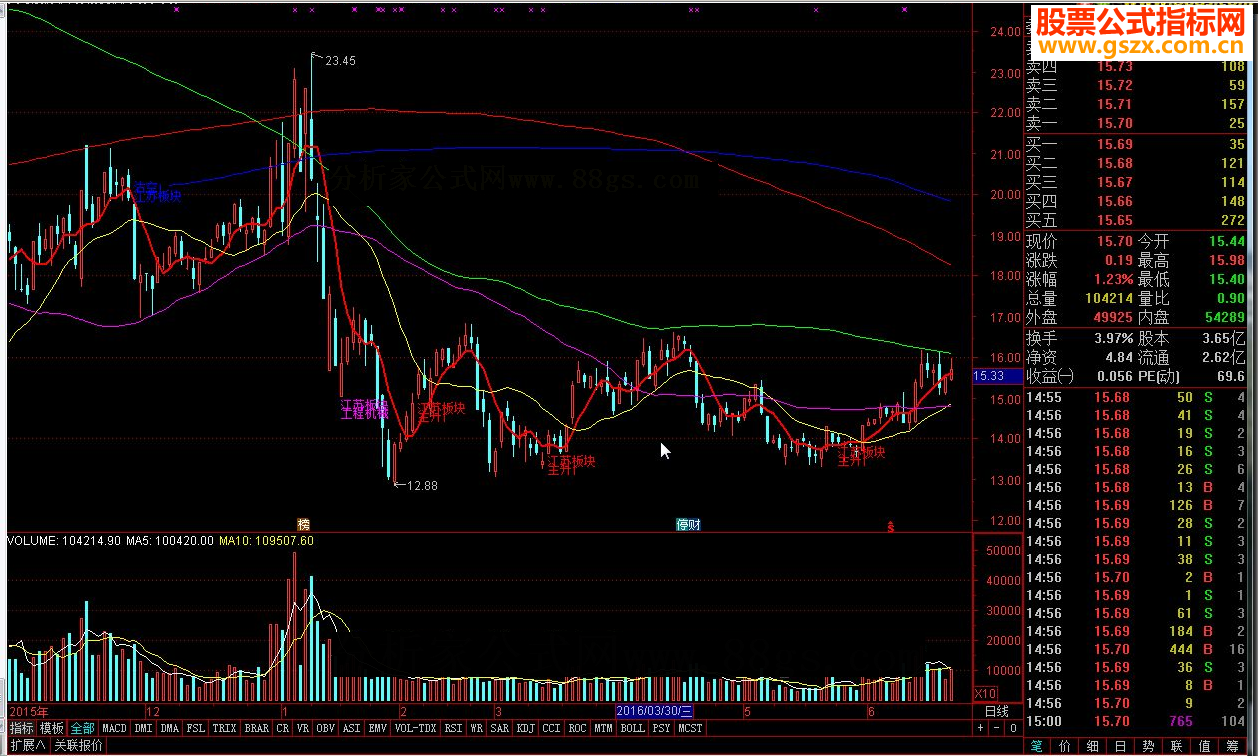This screenshot has height=756, width=1258.
Task: Click the 榜 marker icon on chart
Action: 303,524
